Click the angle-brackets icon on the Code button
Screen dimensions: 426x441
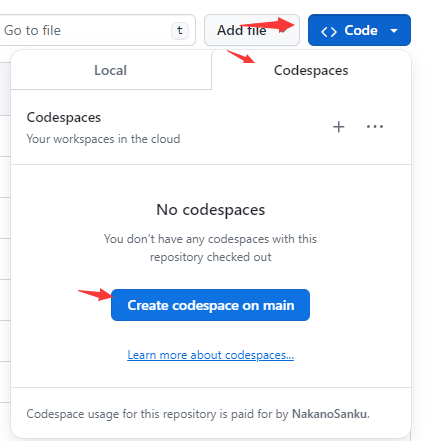coord(329,31)
